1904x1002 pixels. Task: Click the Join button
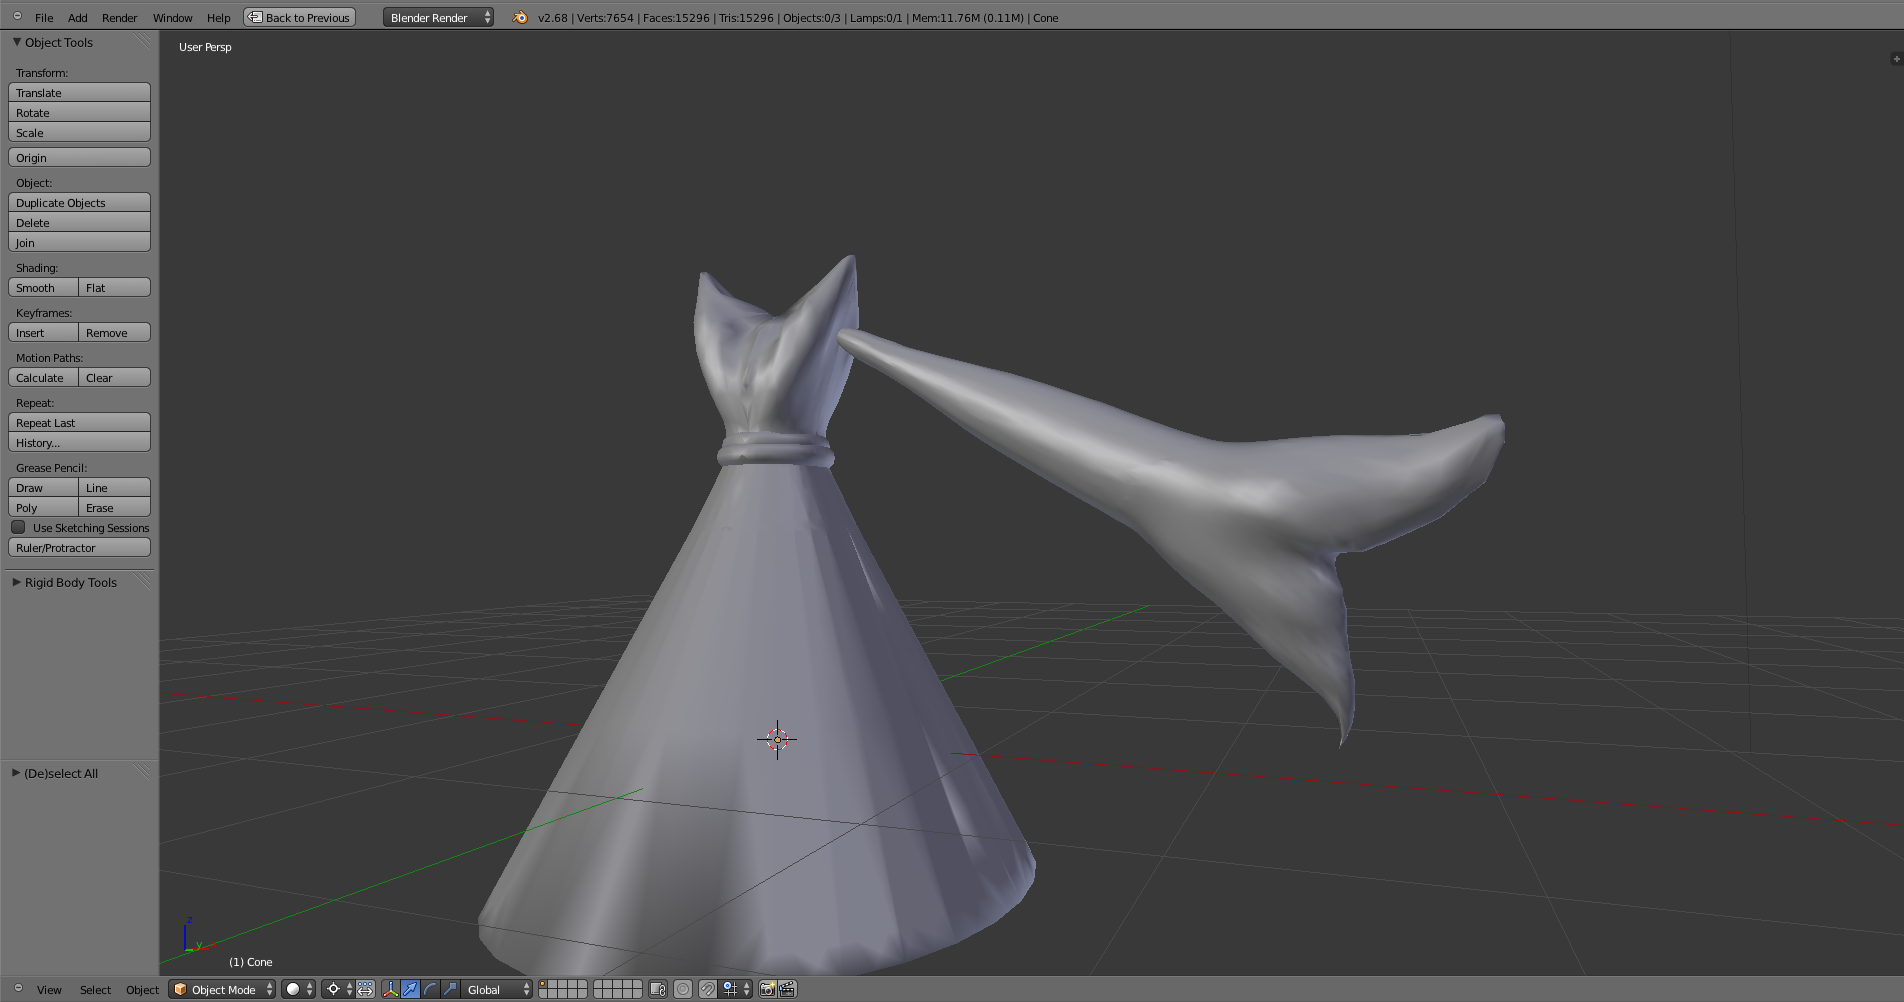[79, 242]
